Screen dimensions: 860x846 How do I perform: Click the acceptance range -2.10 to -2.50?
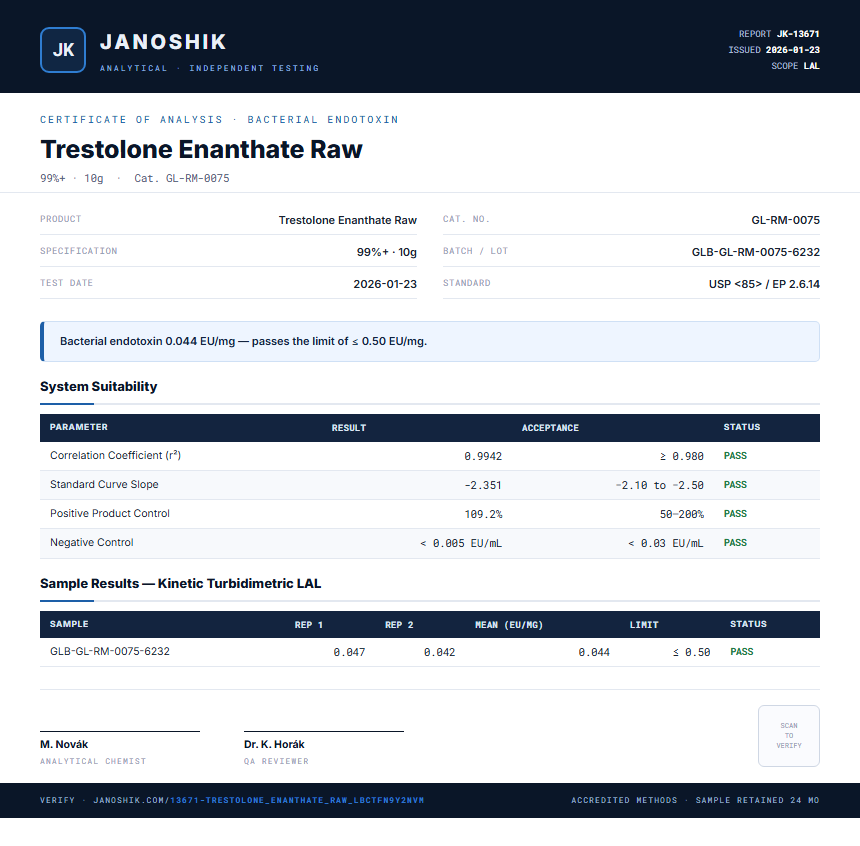pos(659,485)
